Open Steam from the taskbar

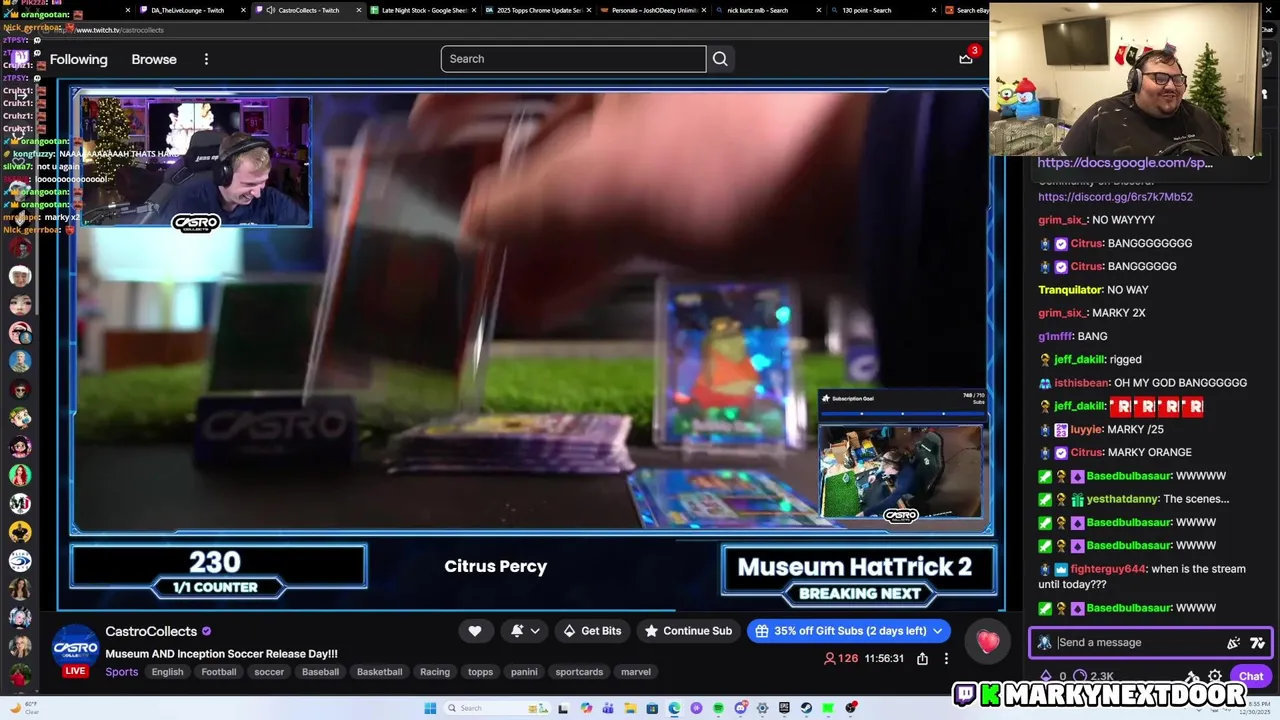point(806,708)
